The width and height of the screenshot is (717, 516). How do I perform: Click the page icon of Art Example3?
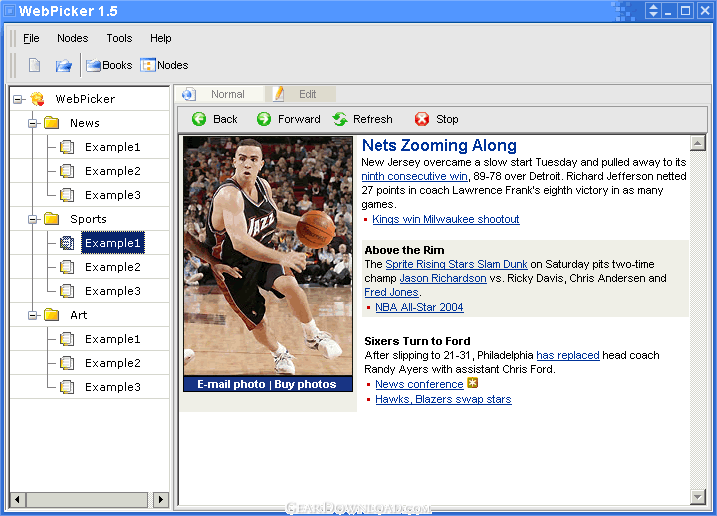point(67,387)
